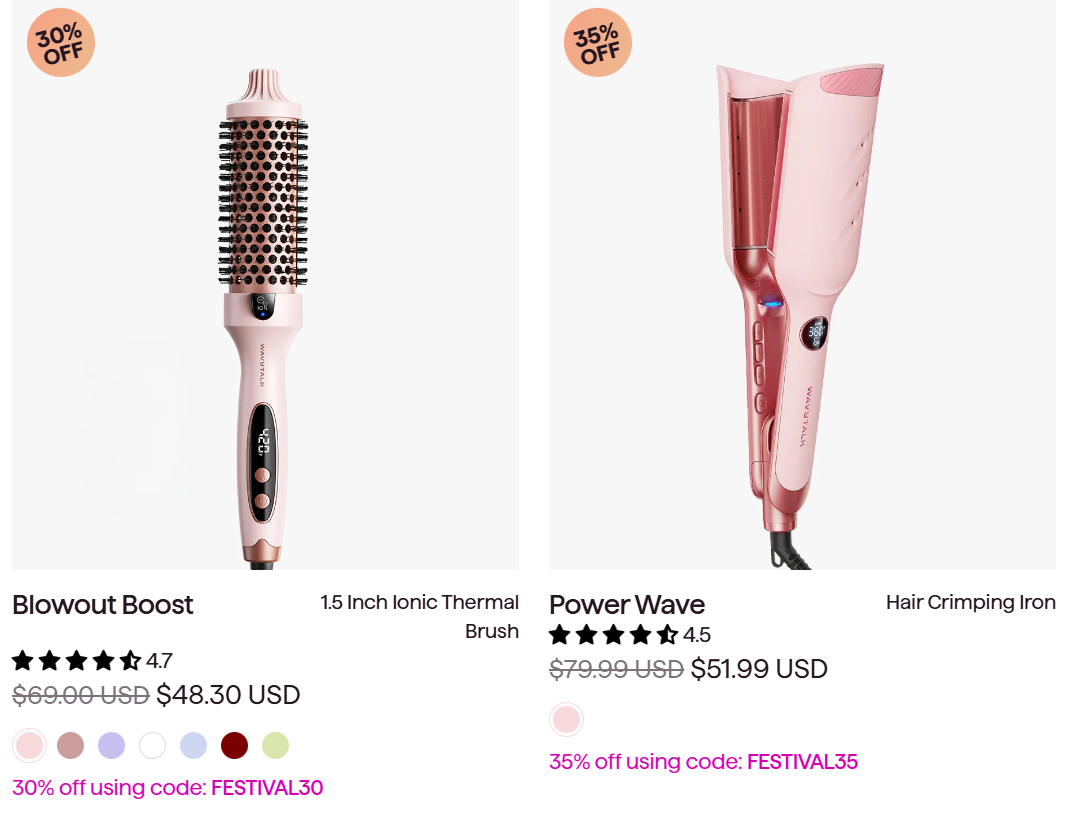Pick the white color swatch
The height and width of the screenshot is (819, 1067).
[x=152, y=745]
